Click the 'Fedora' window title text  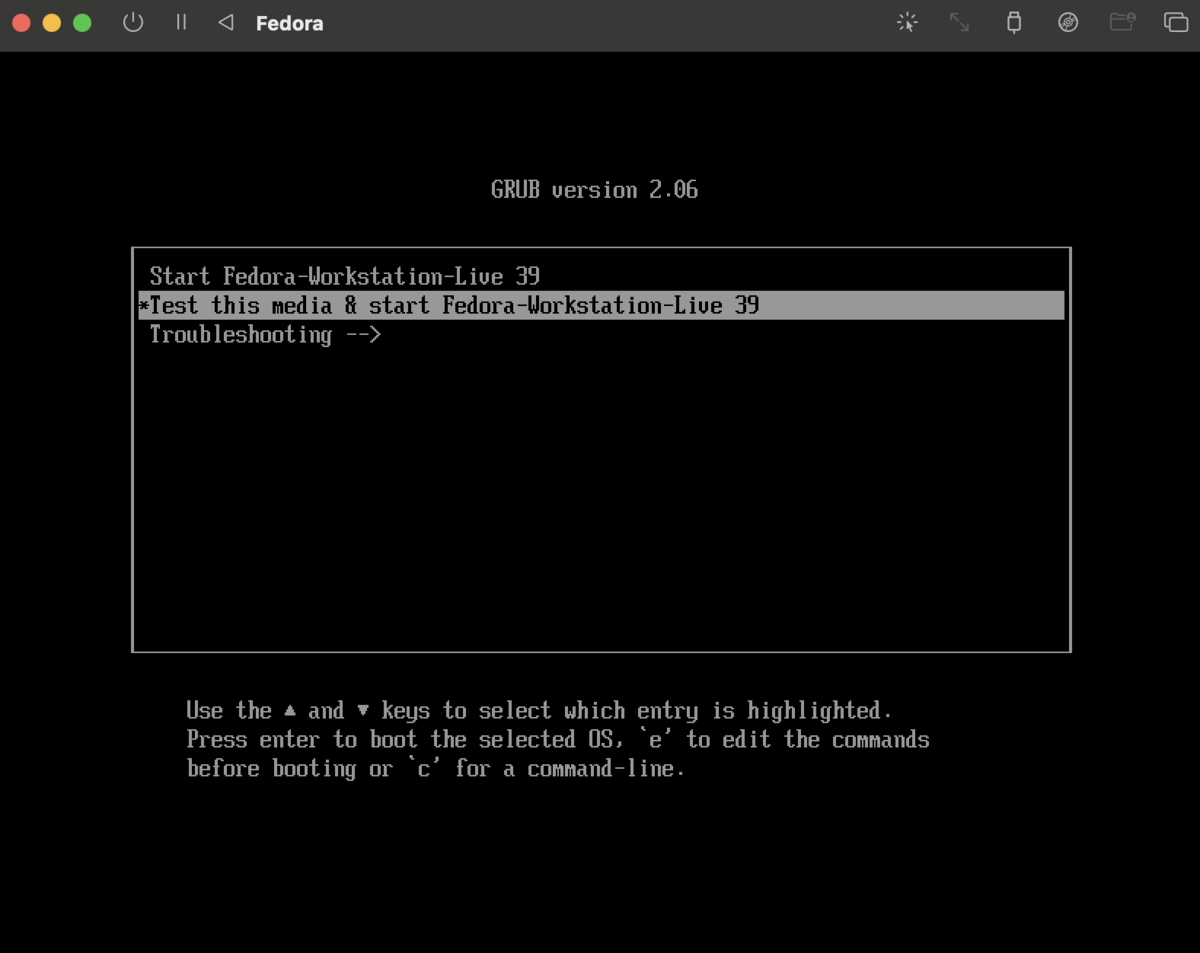click(x=289, y=23)
